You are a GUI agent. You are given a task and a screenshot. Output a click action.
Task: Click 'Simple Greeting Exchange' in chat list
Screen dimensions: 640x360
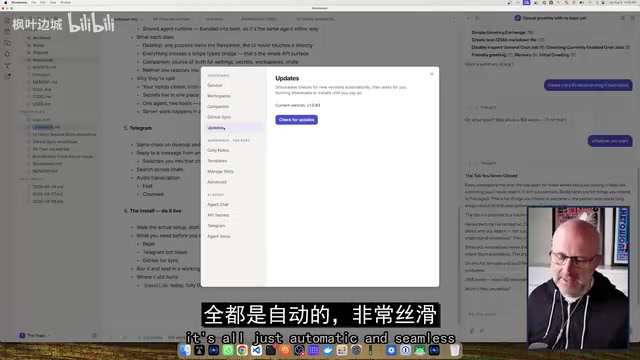pyautogui.click(x=498, y=32)
